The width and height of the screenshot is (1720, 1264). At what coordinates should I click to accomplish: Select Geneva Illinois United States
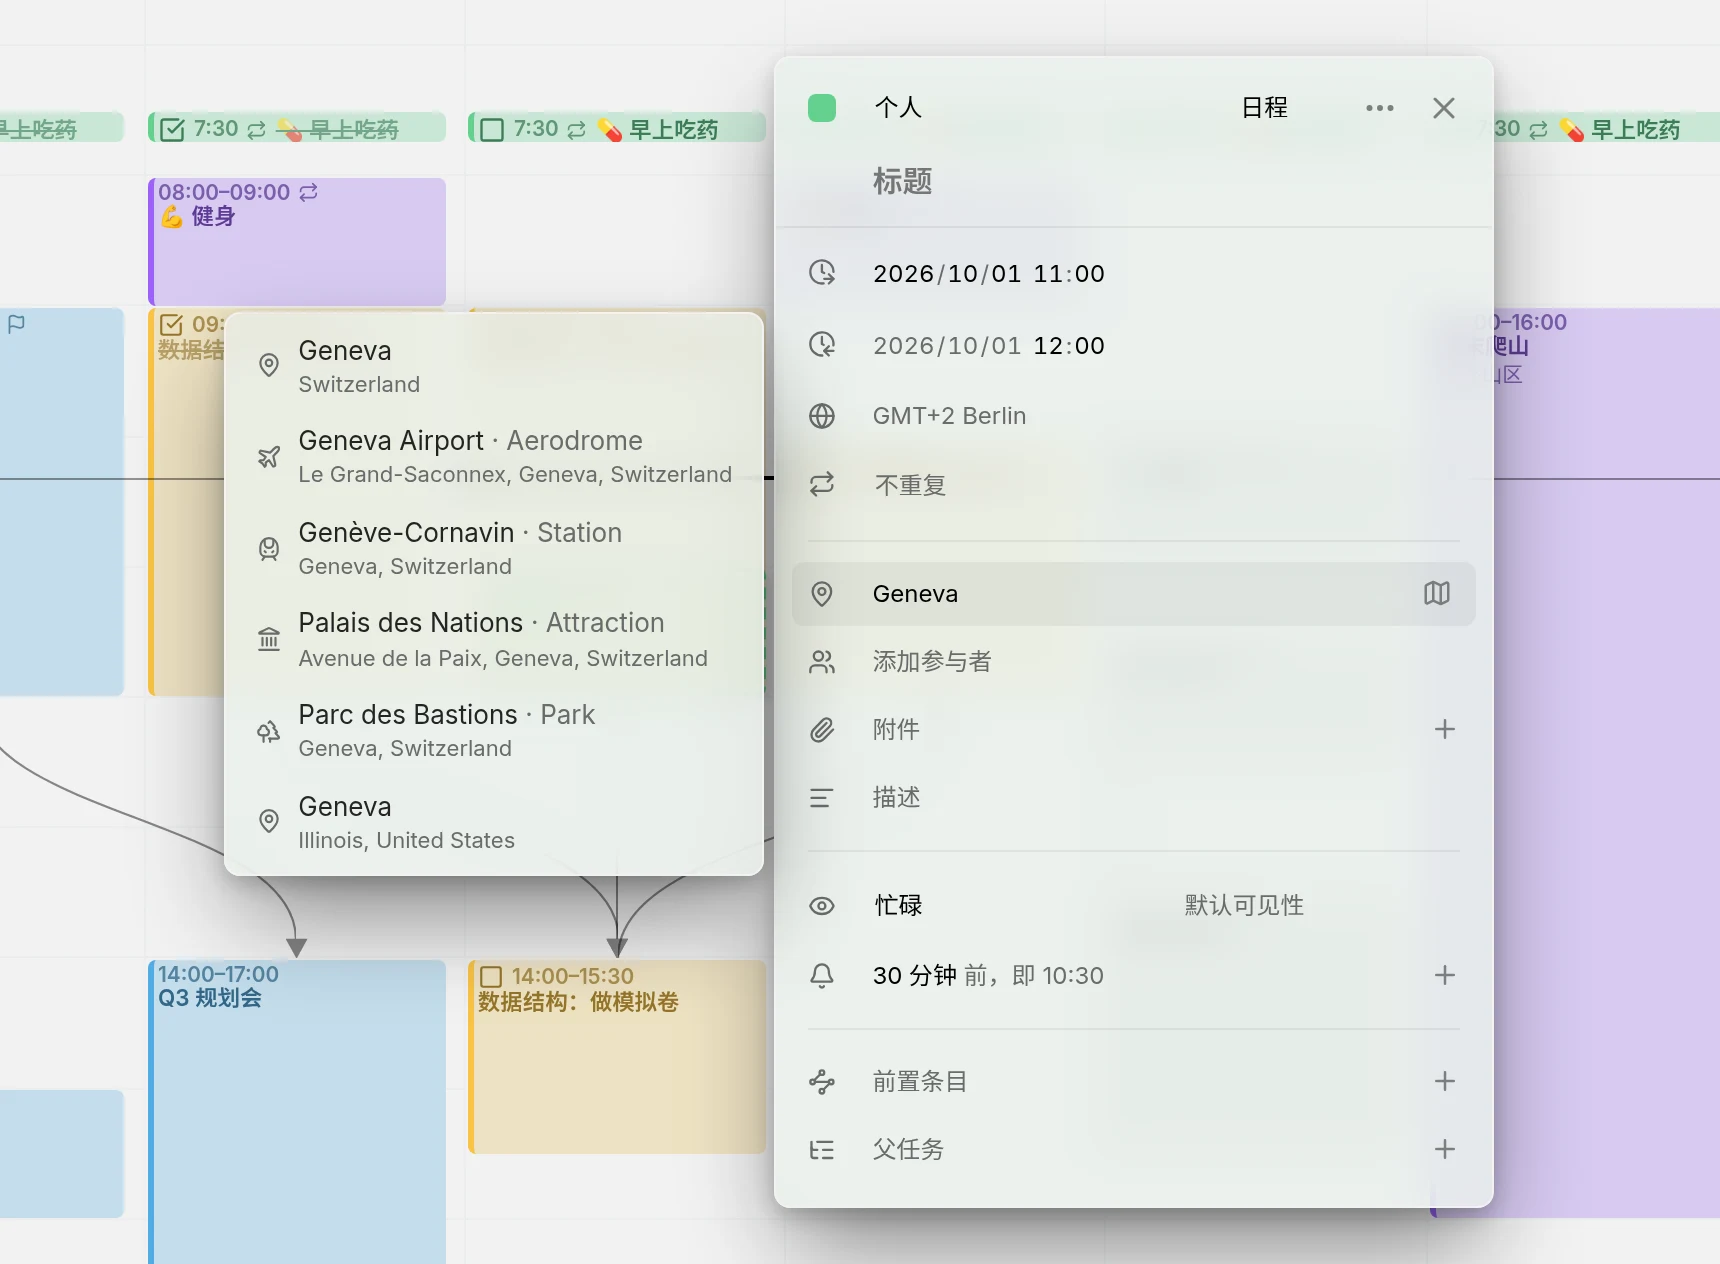[x=494, y=822]
